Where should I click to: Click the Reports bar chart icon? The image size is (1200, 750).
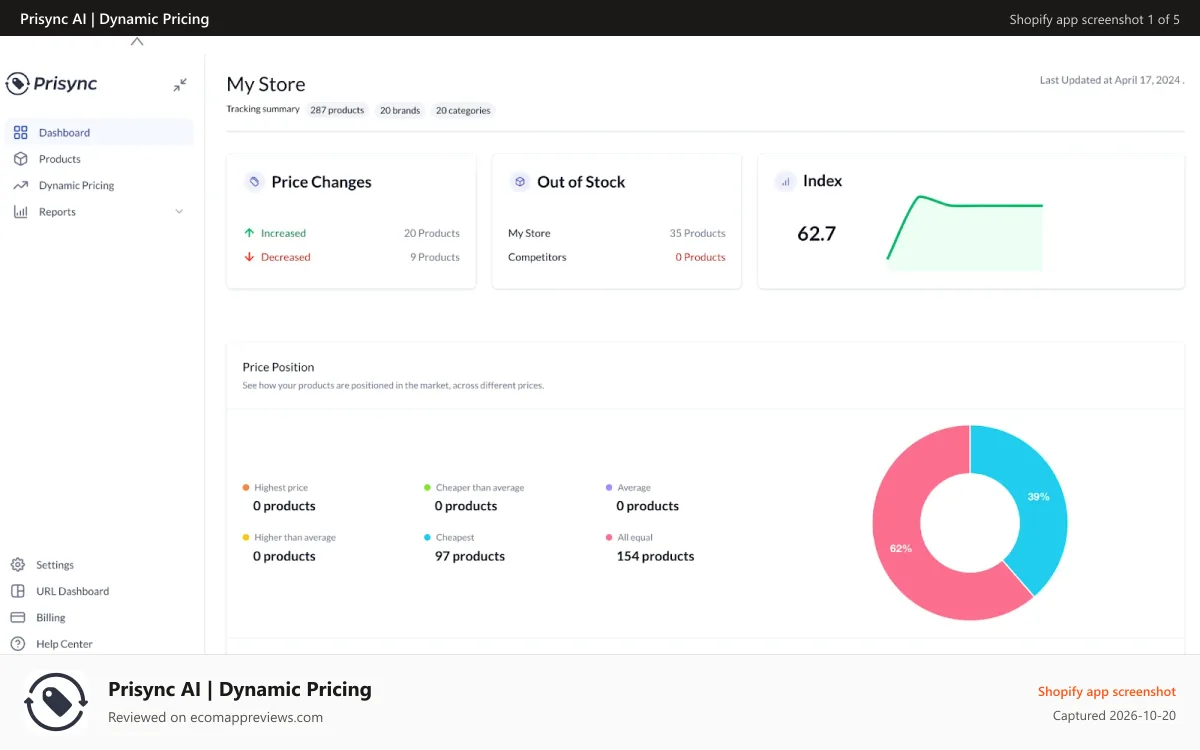(20, 212)
